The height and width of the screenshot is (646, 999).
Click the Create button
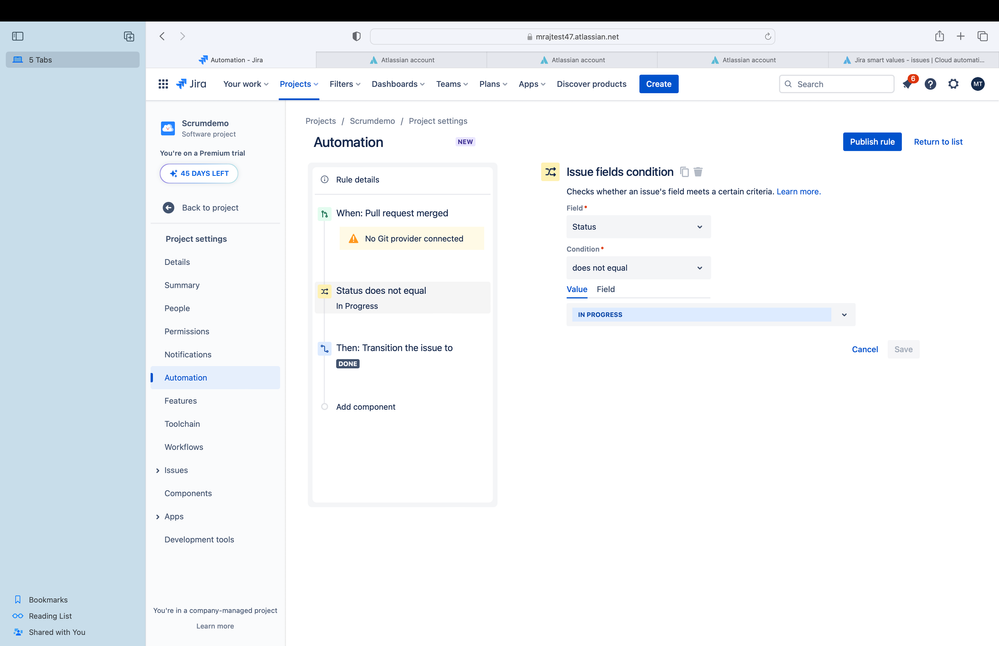click(x=659, y=84)
